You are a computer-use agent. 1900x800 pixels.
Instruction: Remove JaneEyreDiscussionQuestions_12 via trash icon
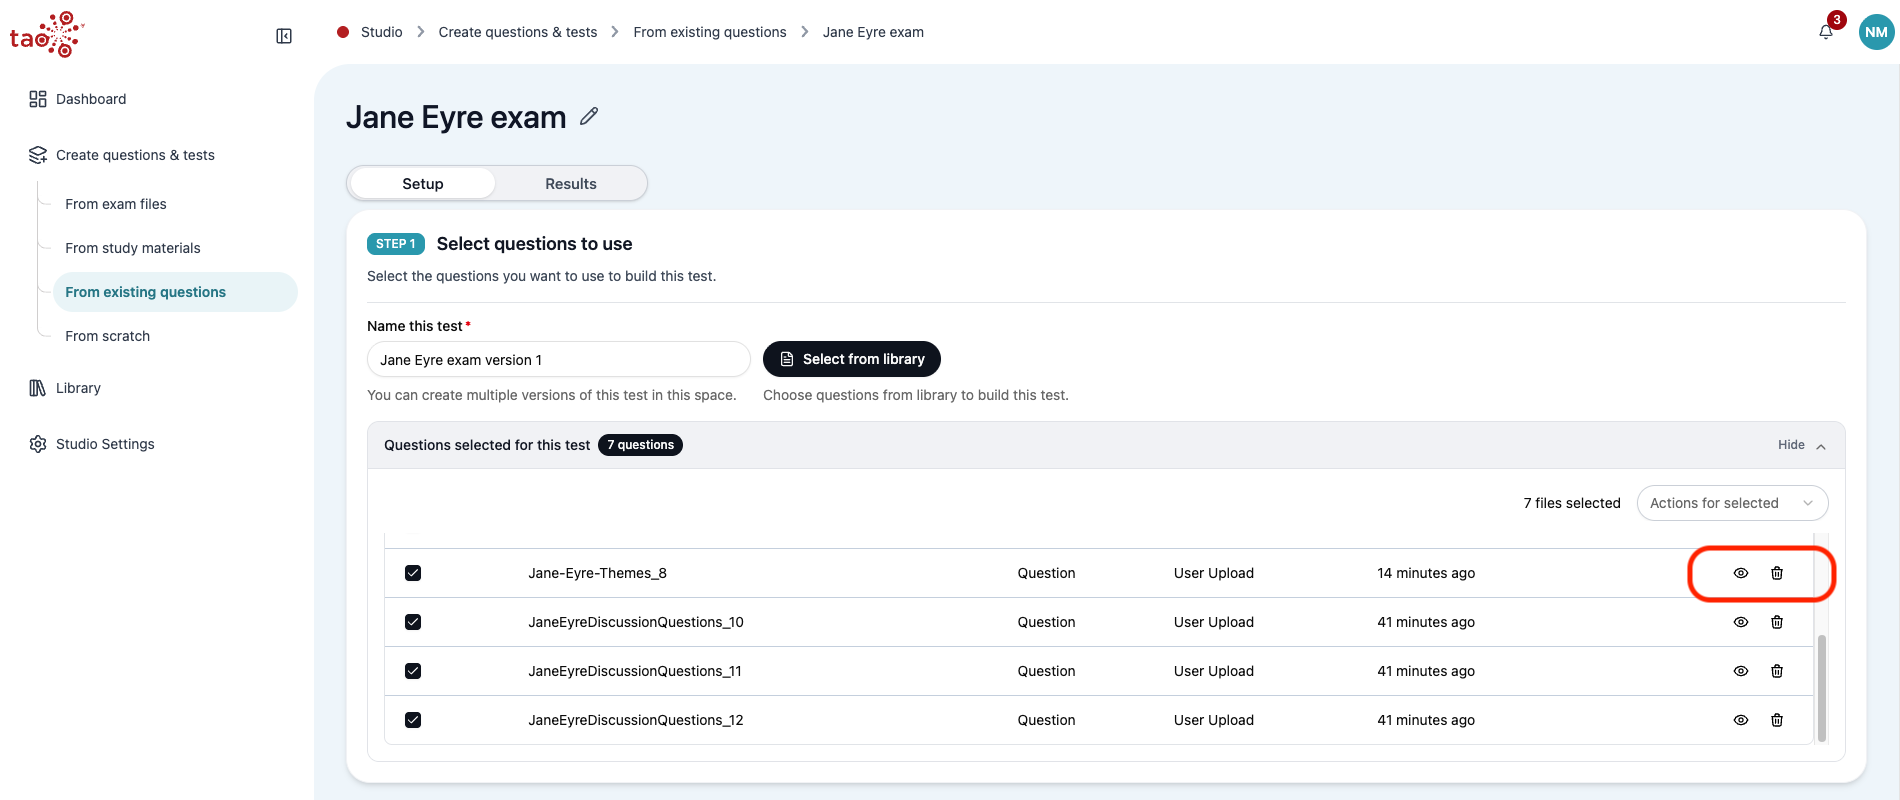[1777, 720]
